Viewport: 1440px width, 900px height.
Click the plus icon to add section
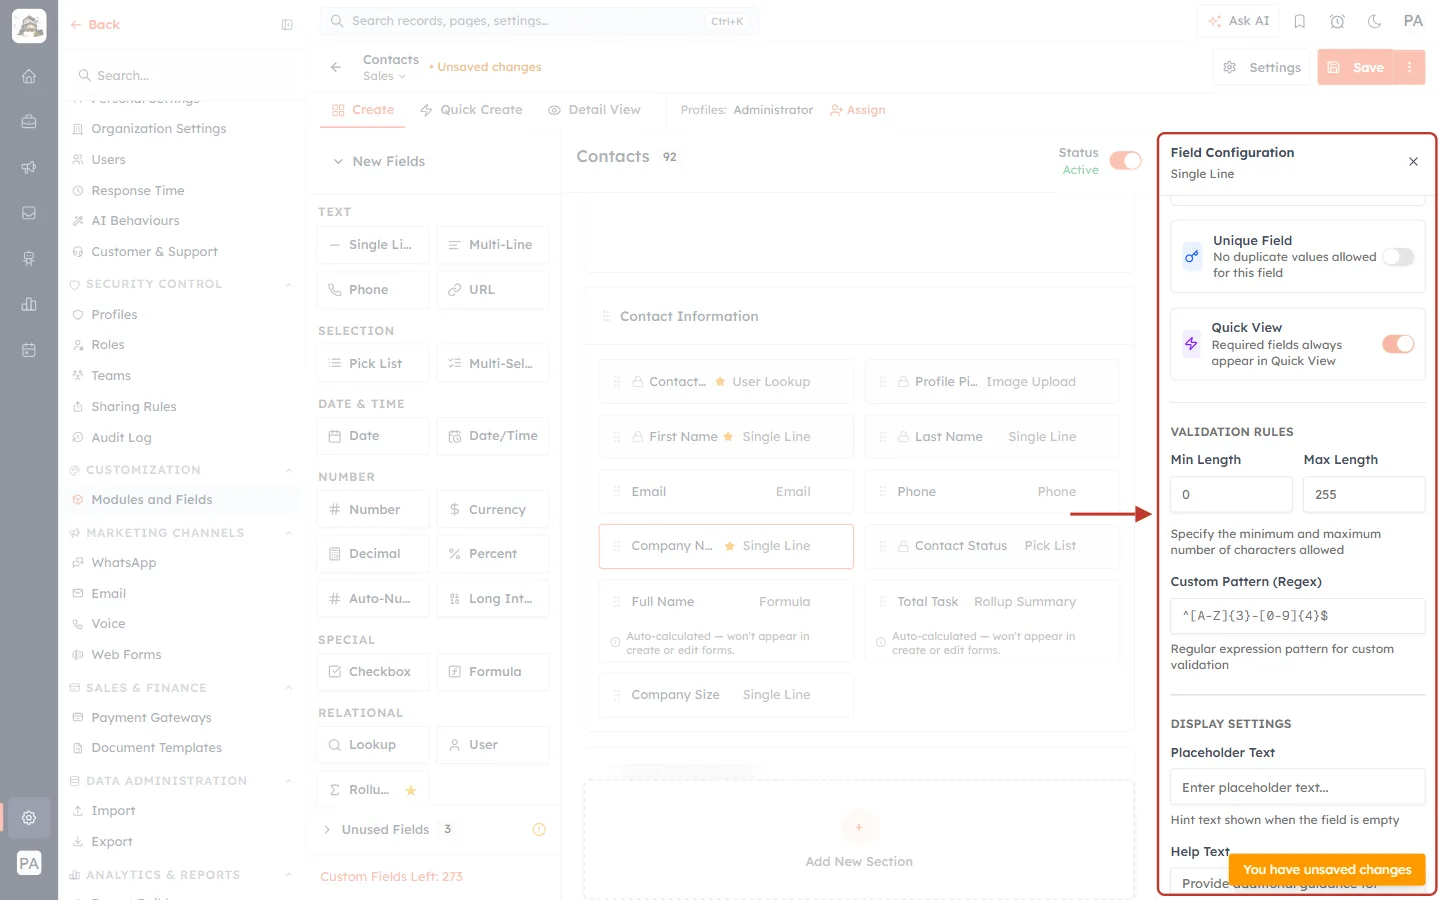pyautogui.click(x=859, y=827)
